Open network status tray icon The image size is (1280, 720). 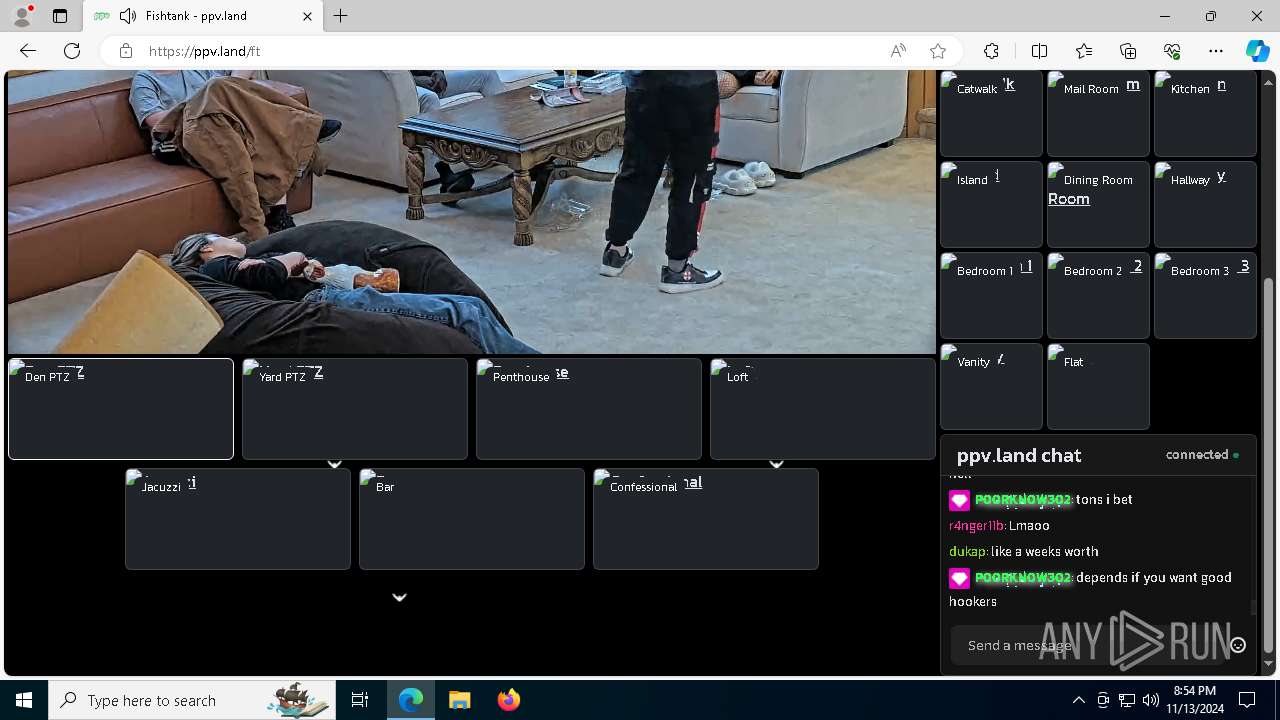pos(1127,700)
